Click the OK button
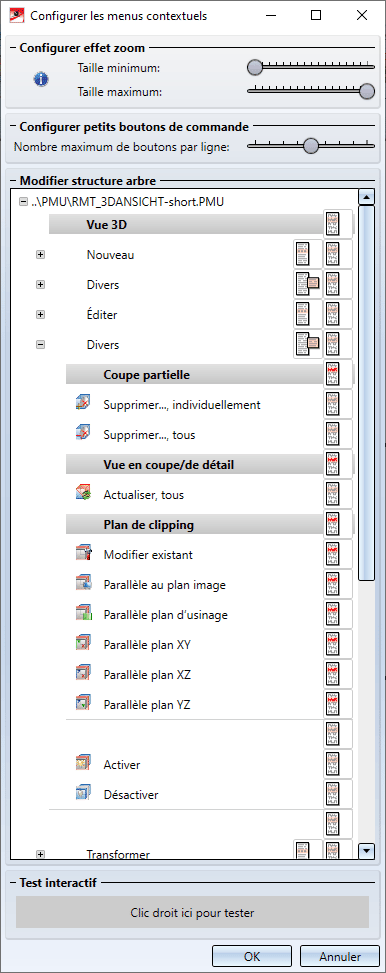 pos(252,956)
